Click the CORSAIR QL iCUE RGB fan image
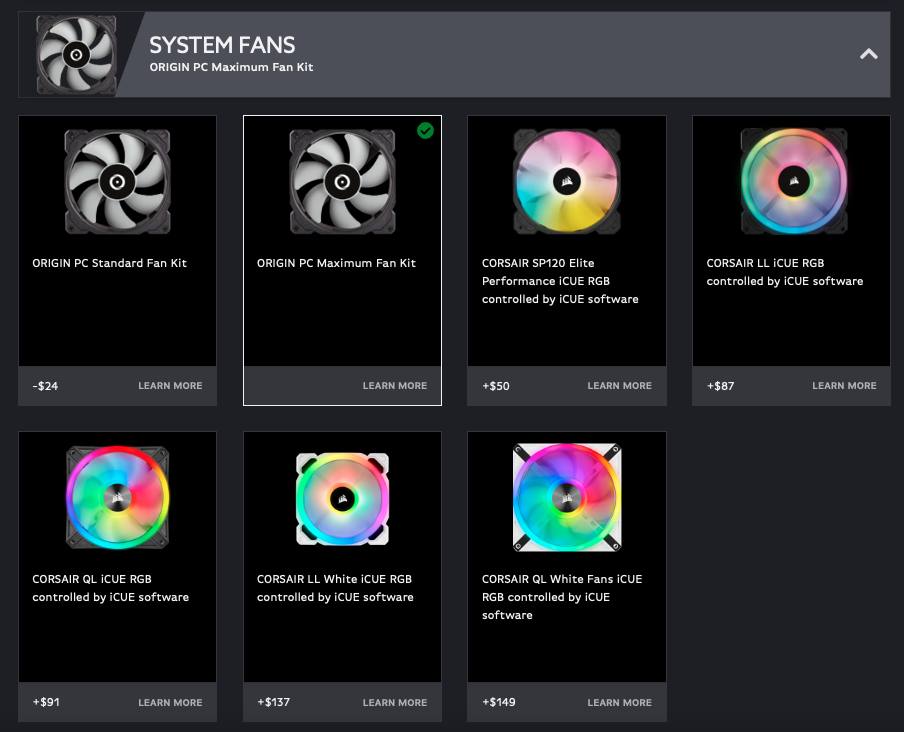 pyautogui.click(x=117, y=497)
